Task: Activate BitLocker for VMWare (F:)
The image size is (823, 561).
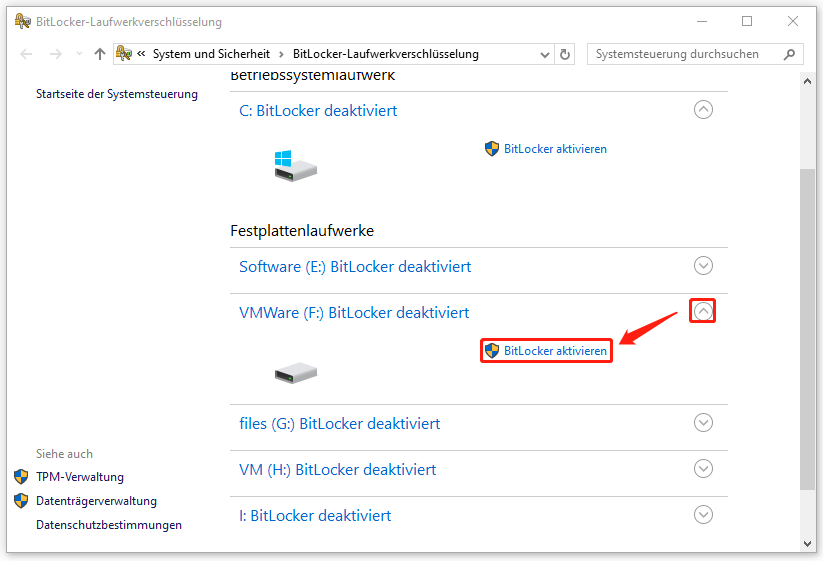Action: coord(555,351)
